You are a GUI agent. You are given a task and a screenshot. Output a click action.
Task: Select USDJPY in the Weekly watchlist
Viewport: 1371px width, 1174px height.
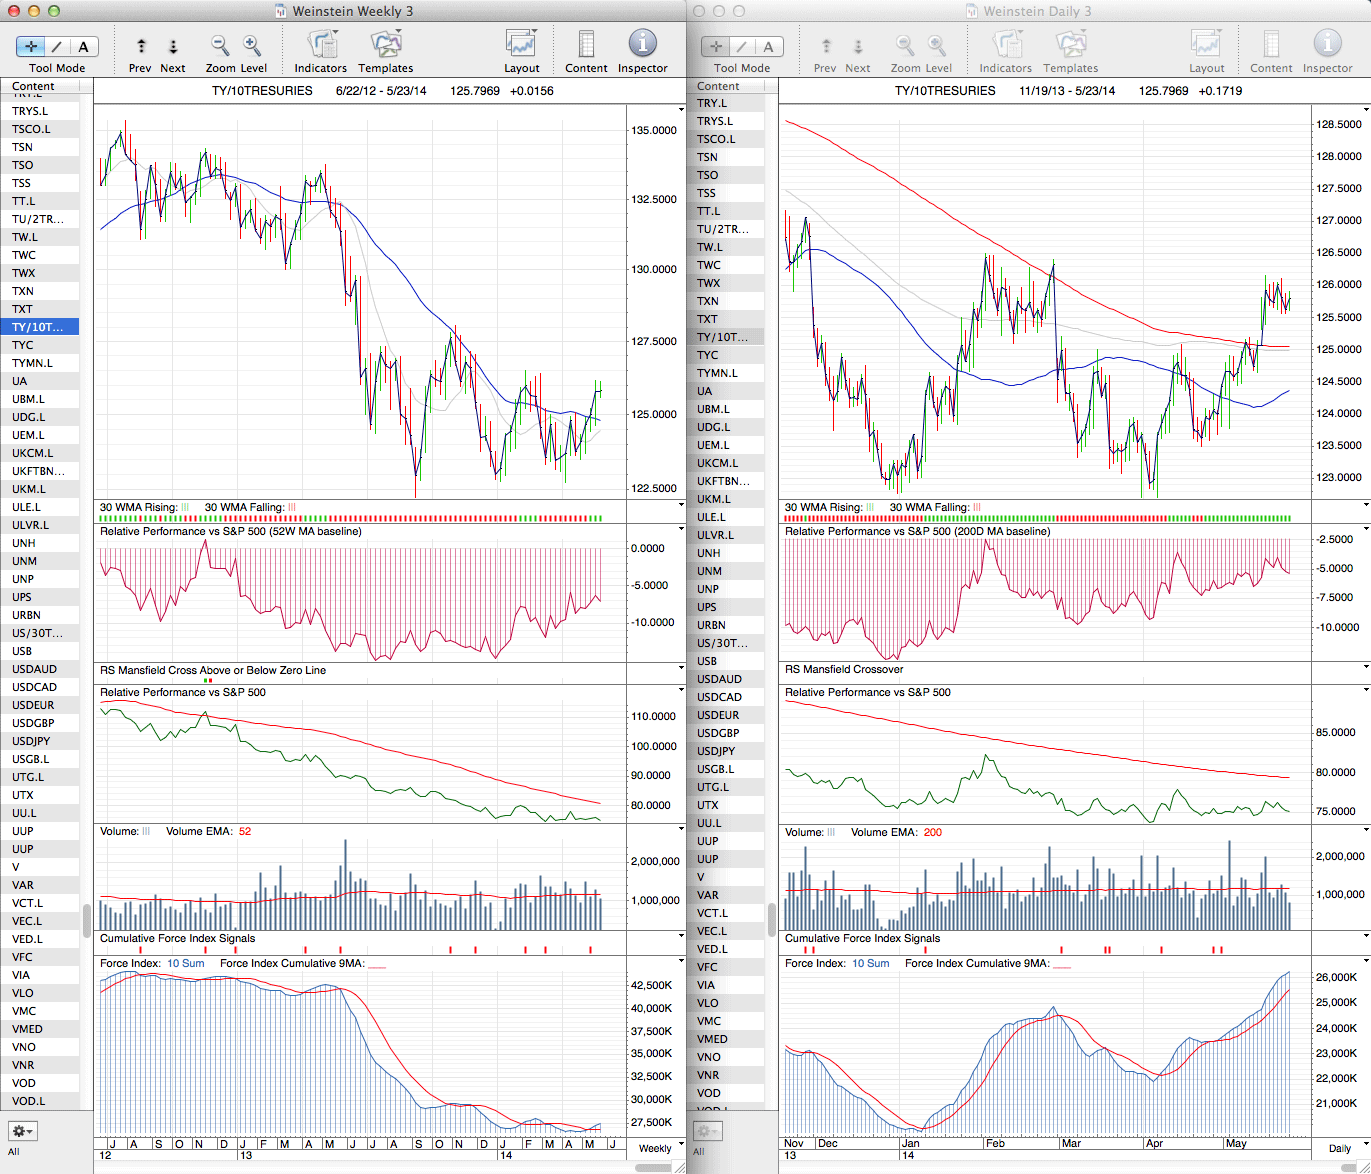point(31,741)
